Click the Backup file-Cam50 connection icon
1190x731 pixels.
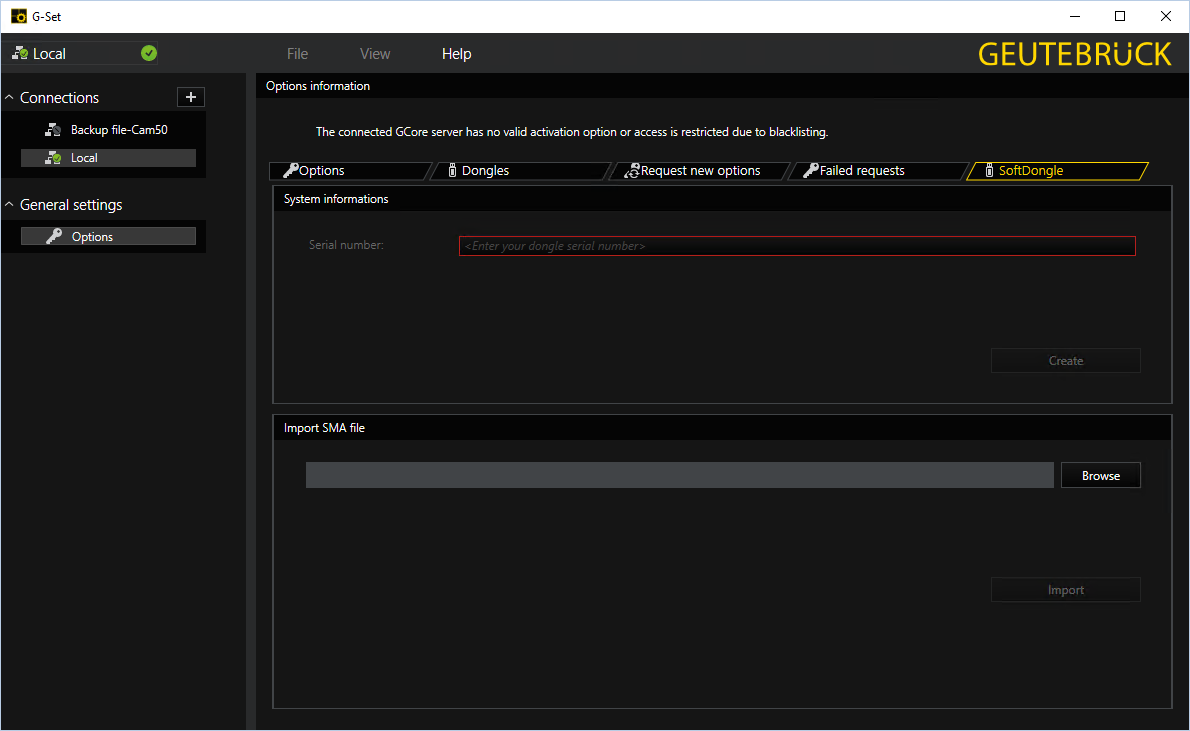(53, 130)
